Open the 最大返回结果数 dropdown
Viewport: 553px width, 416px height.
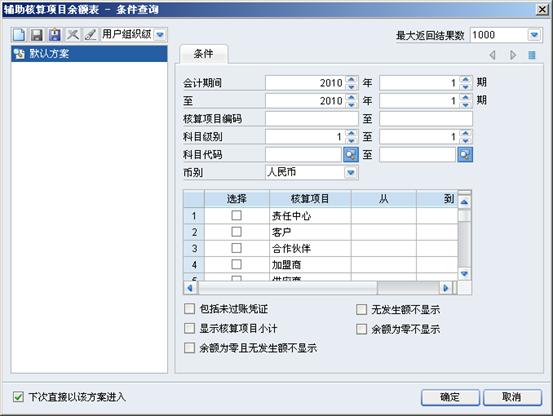(x=534, y=35)
